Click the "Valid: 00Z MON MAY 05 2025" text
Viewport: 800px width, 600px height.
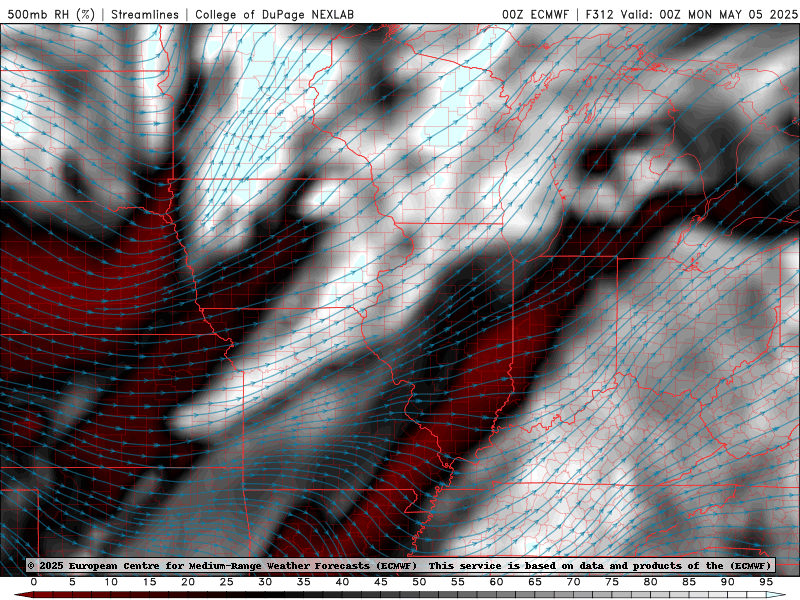coord(709,14)
